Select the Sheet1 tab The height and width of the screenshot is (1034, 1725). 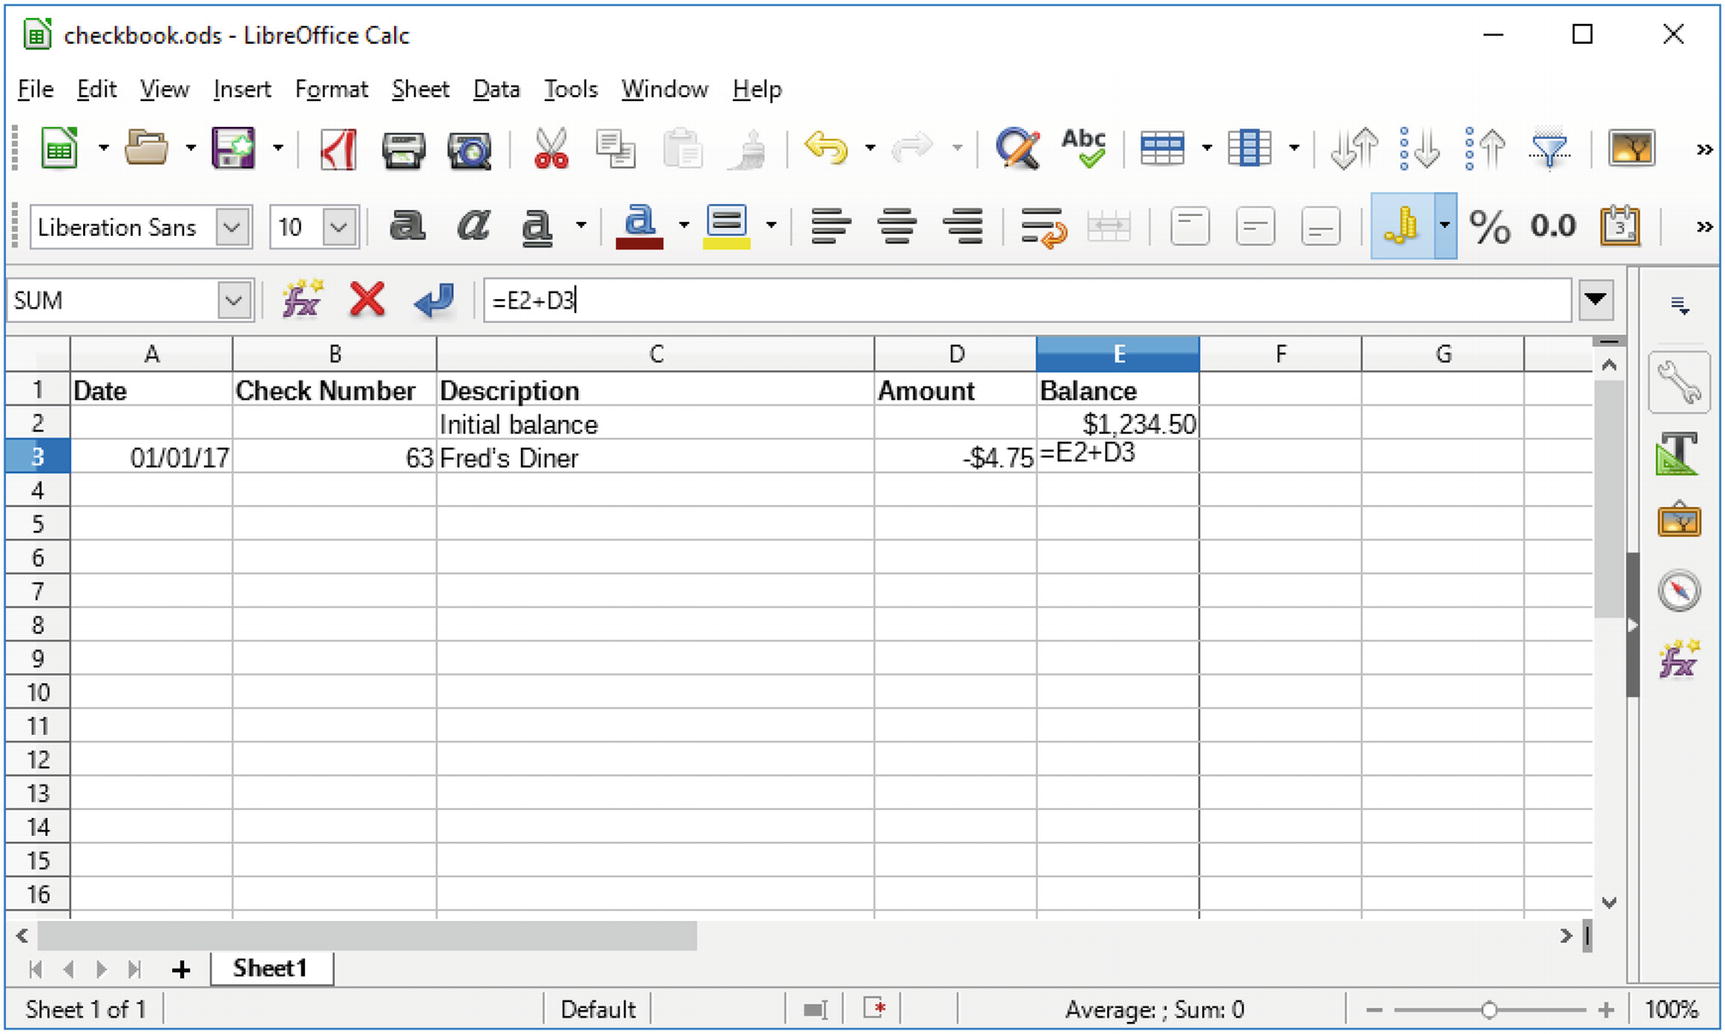coord(270,968)
